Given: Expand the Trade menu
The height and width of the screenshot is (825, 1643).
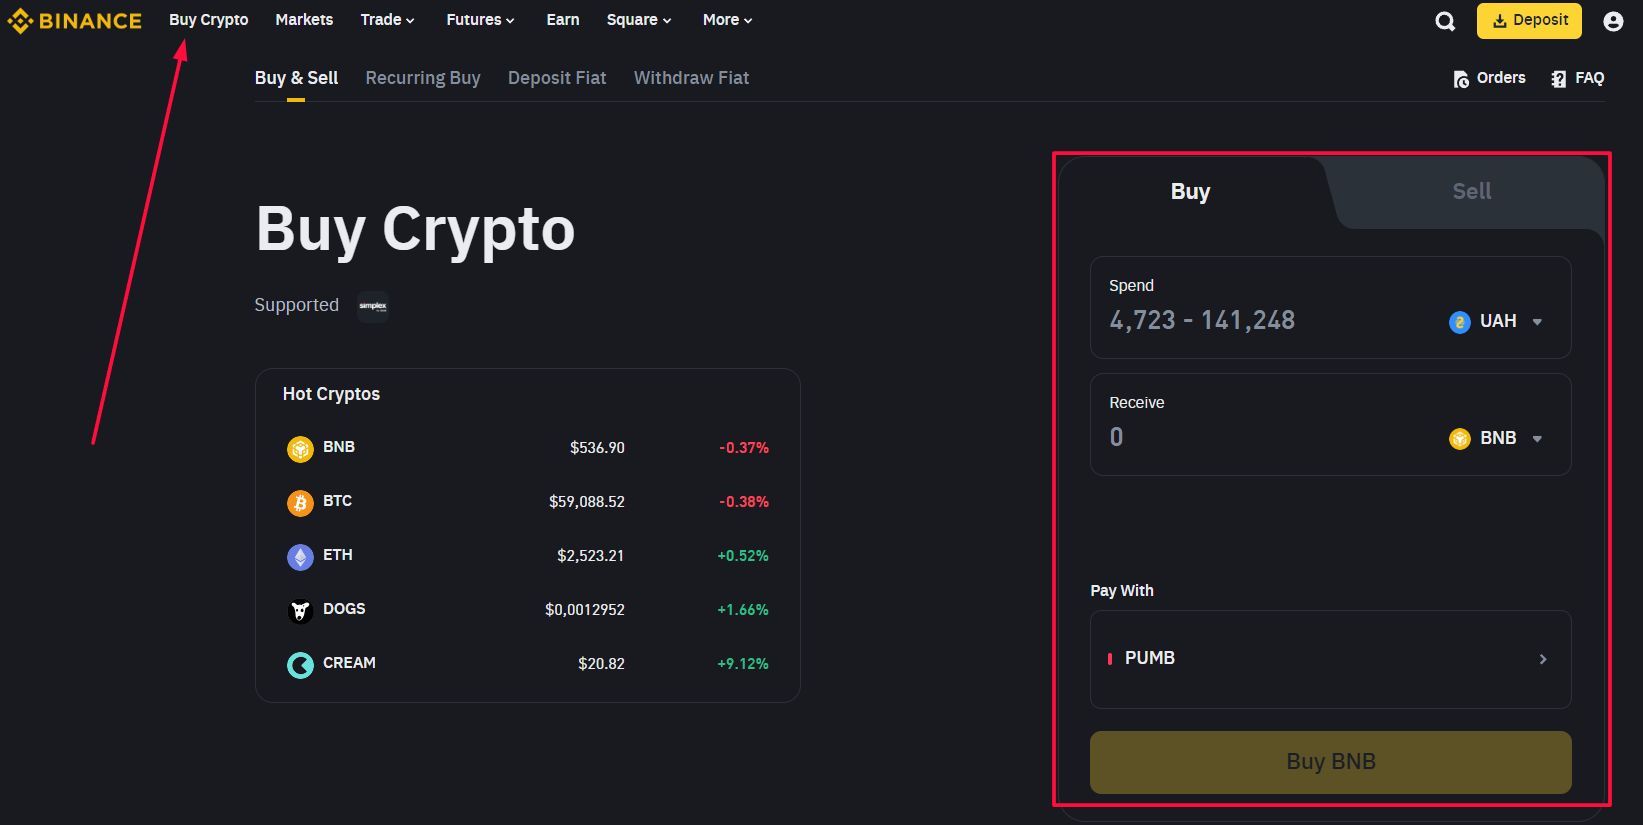Looking at the screenshot, I should [387, 20].
